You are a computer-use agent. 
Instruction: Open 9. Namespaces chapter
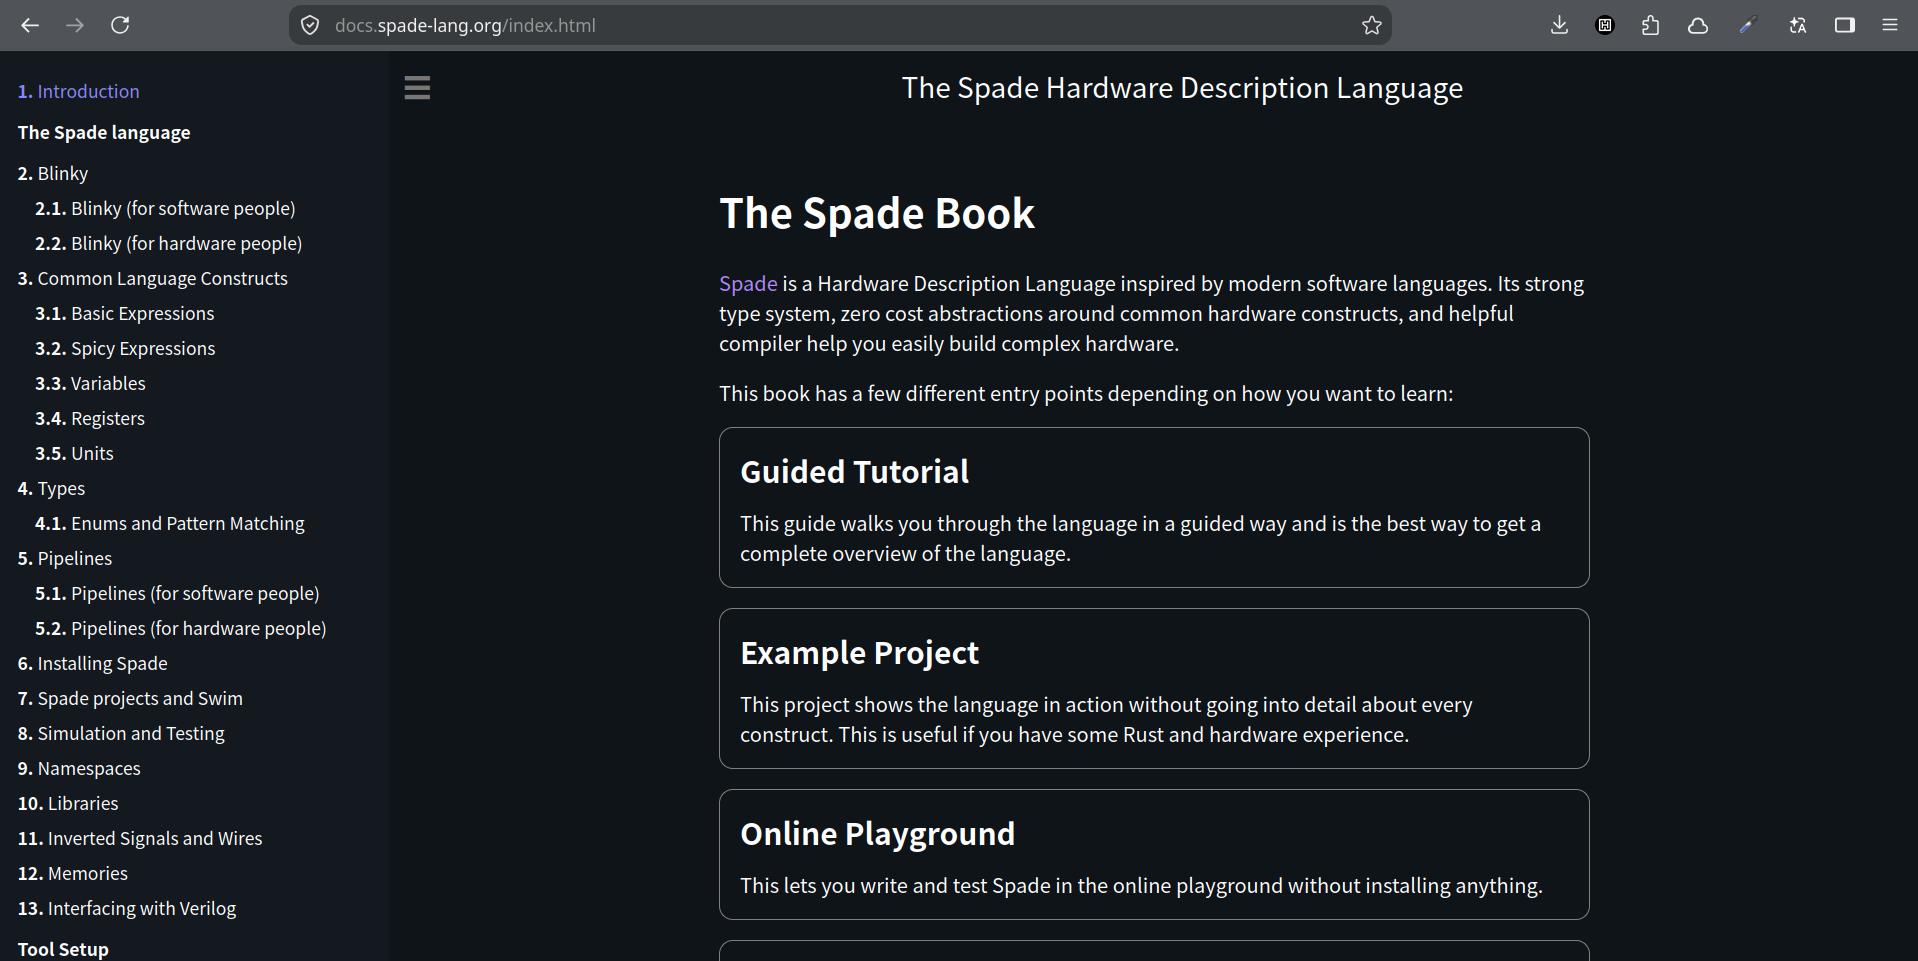pos(79,768)
